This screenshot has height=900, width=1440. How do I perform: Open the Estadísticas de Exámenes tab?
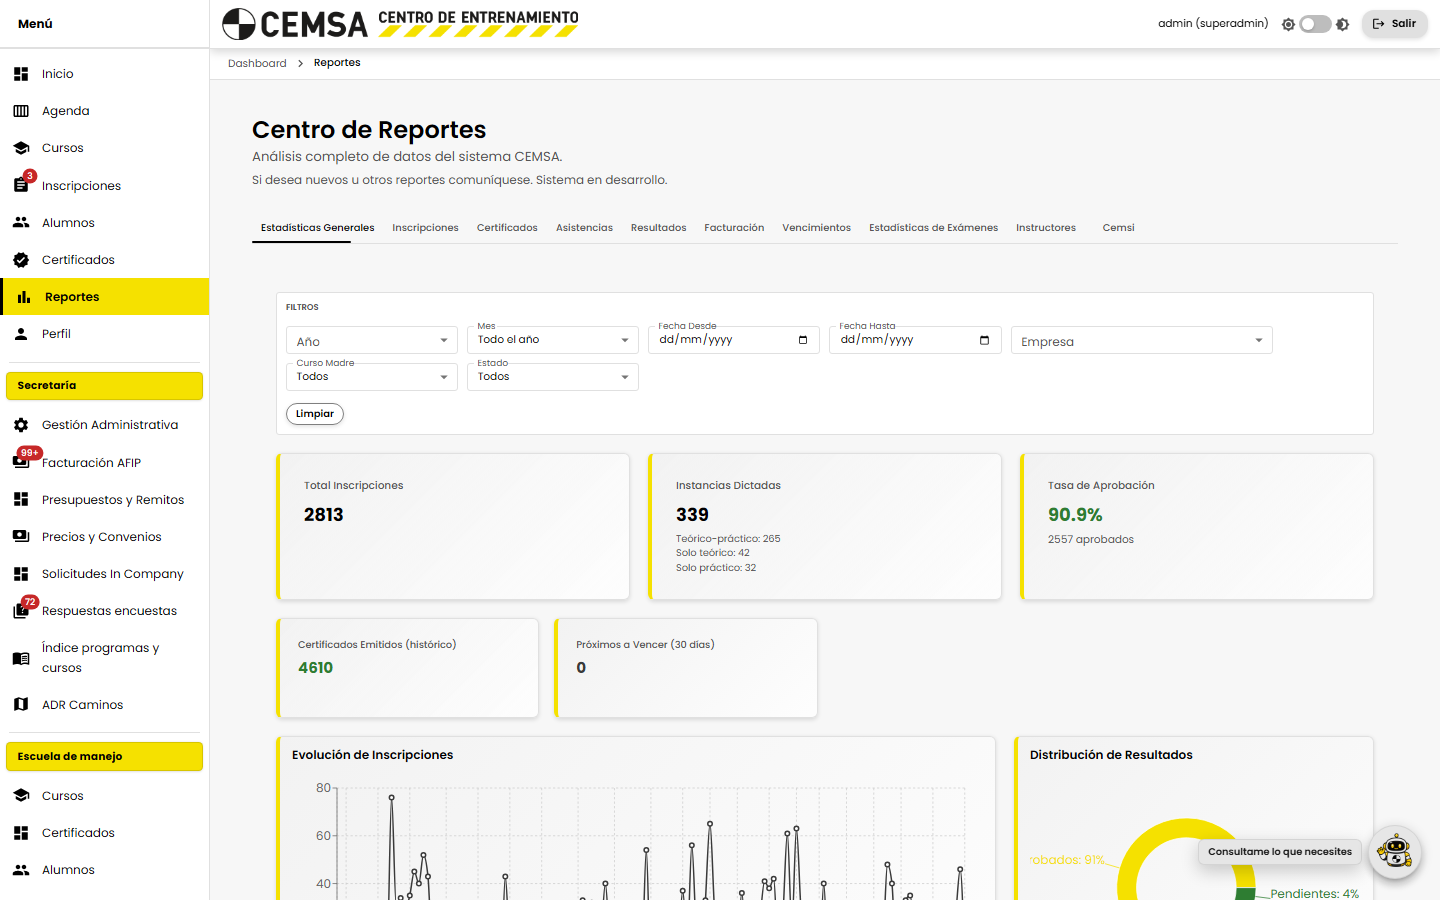click(933, 228)
